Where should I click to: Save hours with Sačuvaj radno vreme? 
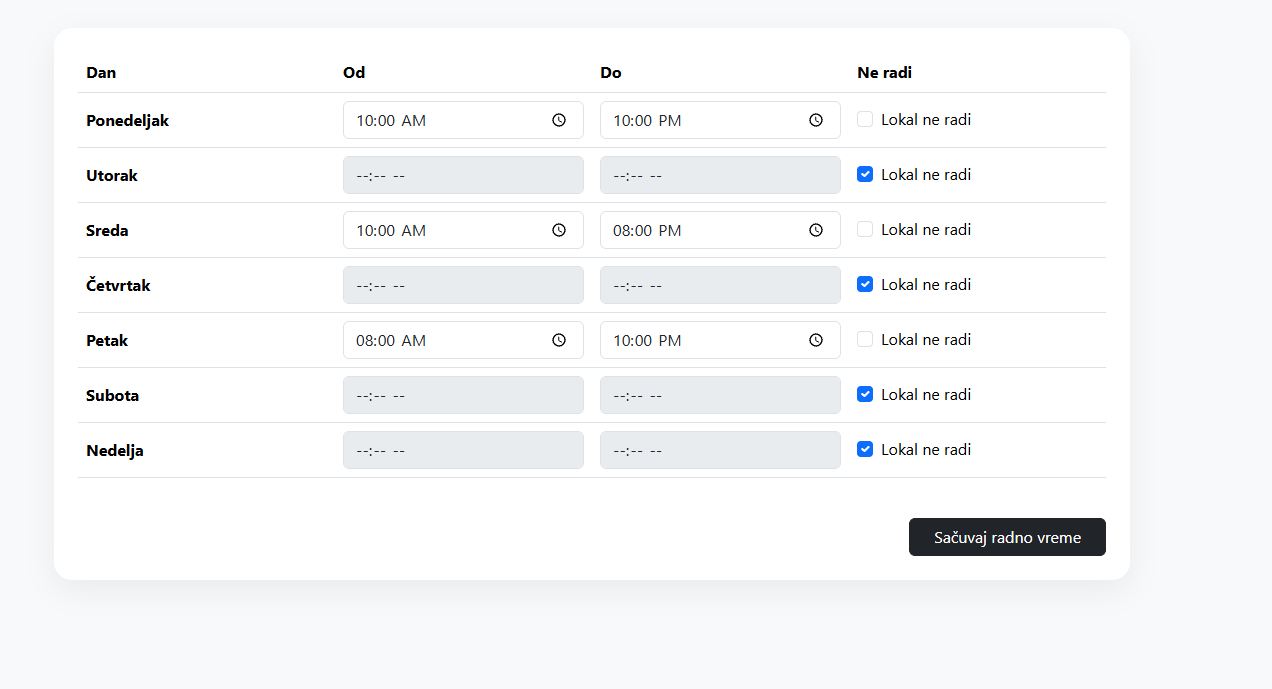coord(1007,537)
